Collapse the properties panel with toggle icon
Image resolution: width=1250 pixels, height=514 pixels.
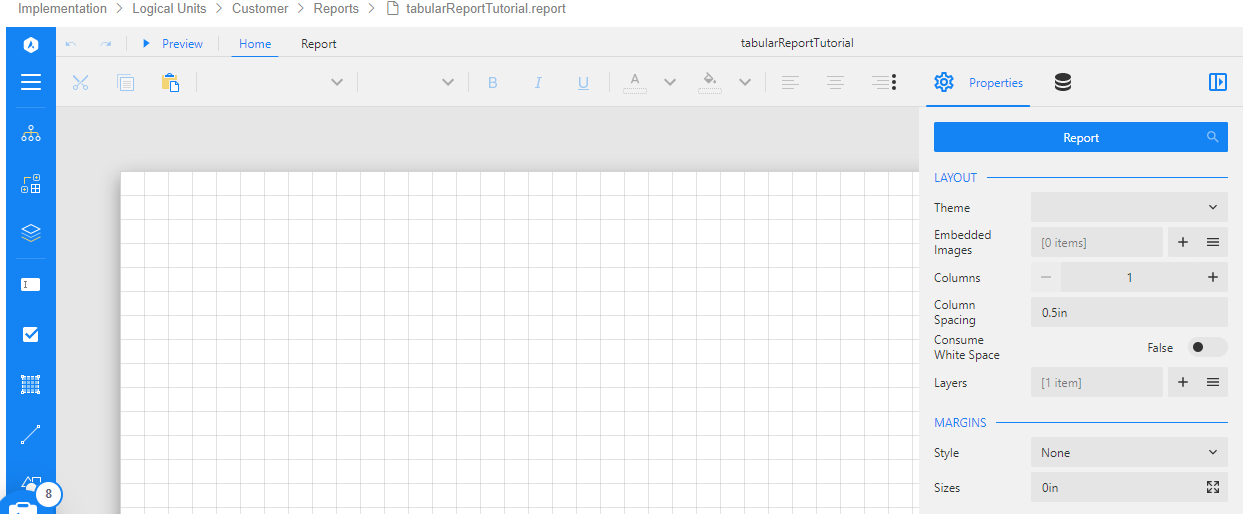click(x=1217, y=82)
